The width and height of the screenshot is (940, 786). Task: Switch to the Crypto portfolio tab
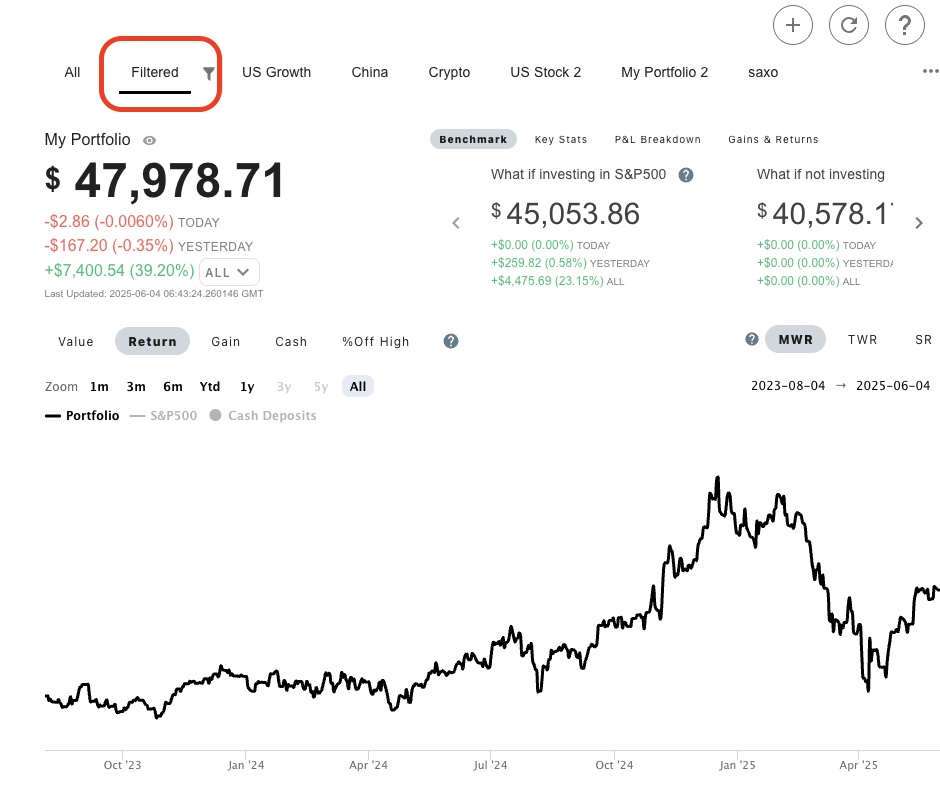[x=449, y=72]
